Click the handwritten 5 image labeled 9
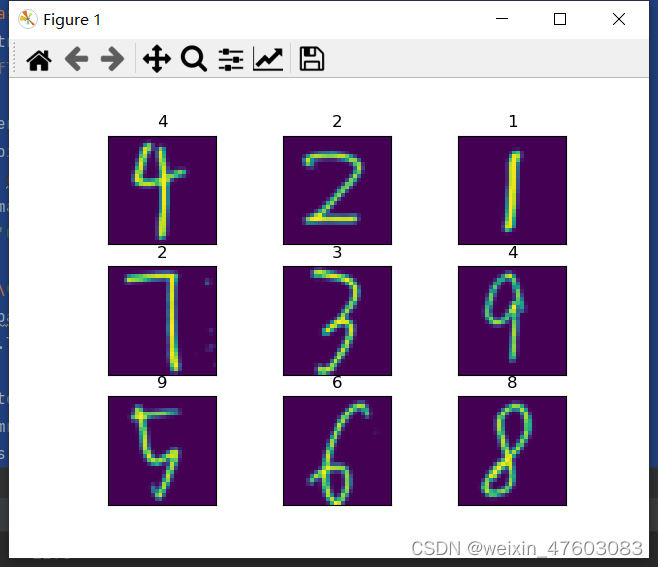Viewport: 658px width, 567px height. click(162, 451)
